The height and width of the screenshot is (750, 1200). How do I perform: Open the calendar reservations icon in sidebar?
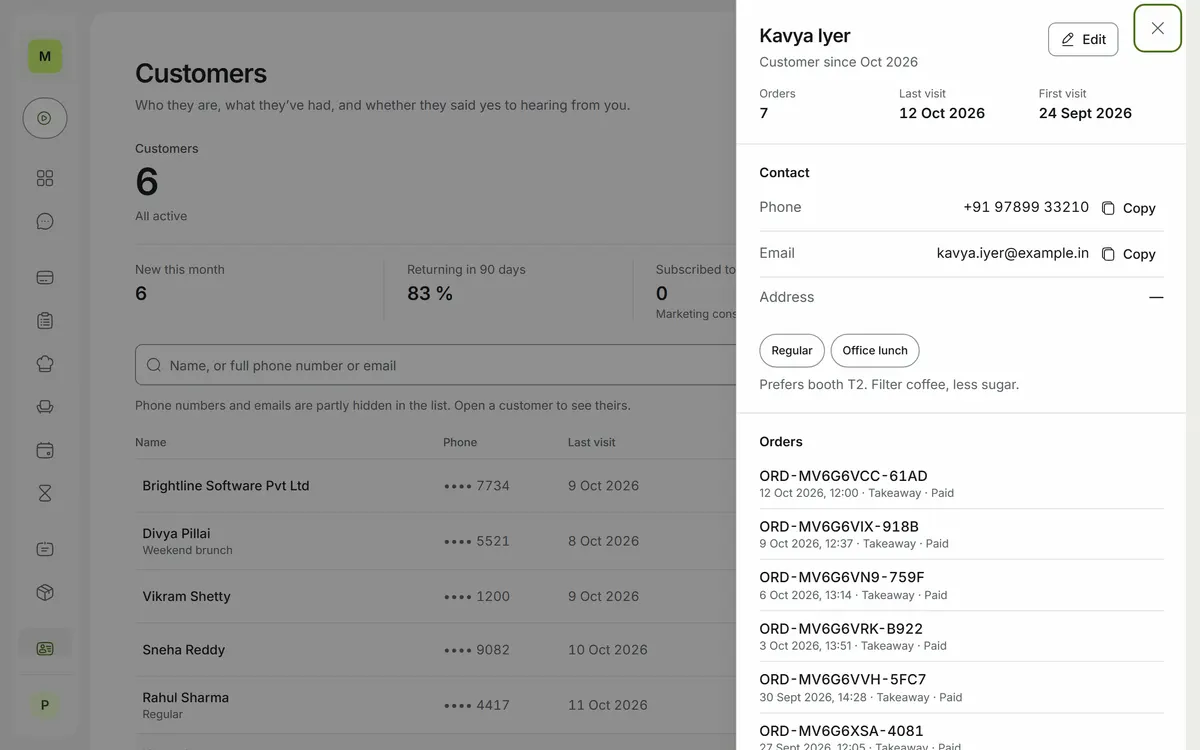(45, 450)
